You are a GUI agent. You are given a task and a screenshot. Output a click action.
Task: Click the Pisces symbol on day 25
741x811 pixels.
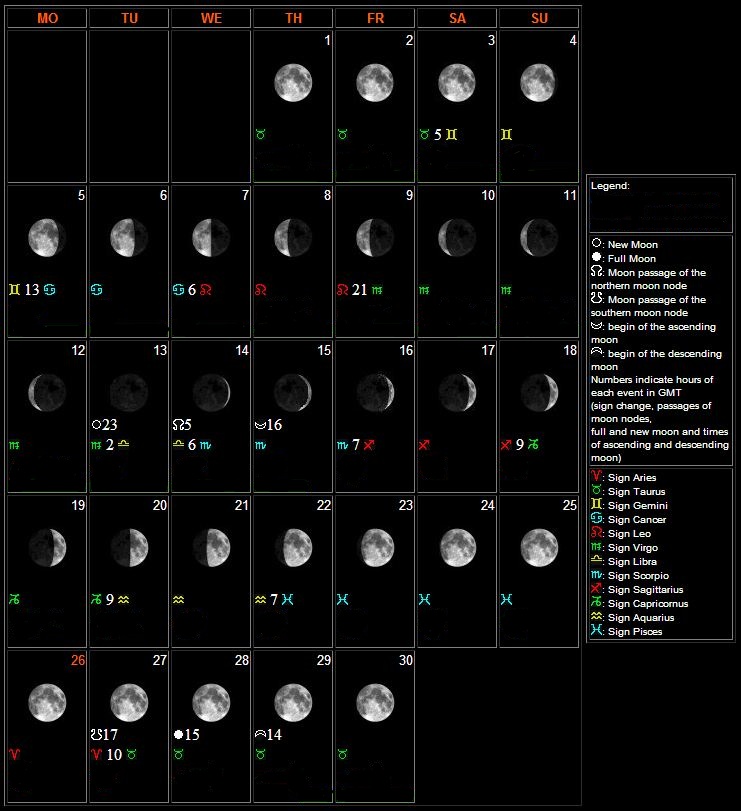coord(507,599)
